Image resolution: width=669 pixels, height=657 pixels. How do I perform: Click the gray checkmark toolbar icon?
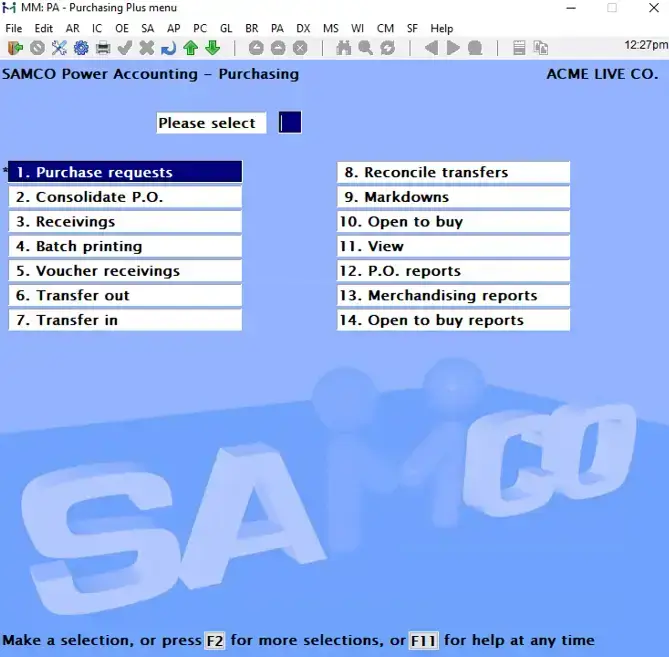[x=125, y=47]
